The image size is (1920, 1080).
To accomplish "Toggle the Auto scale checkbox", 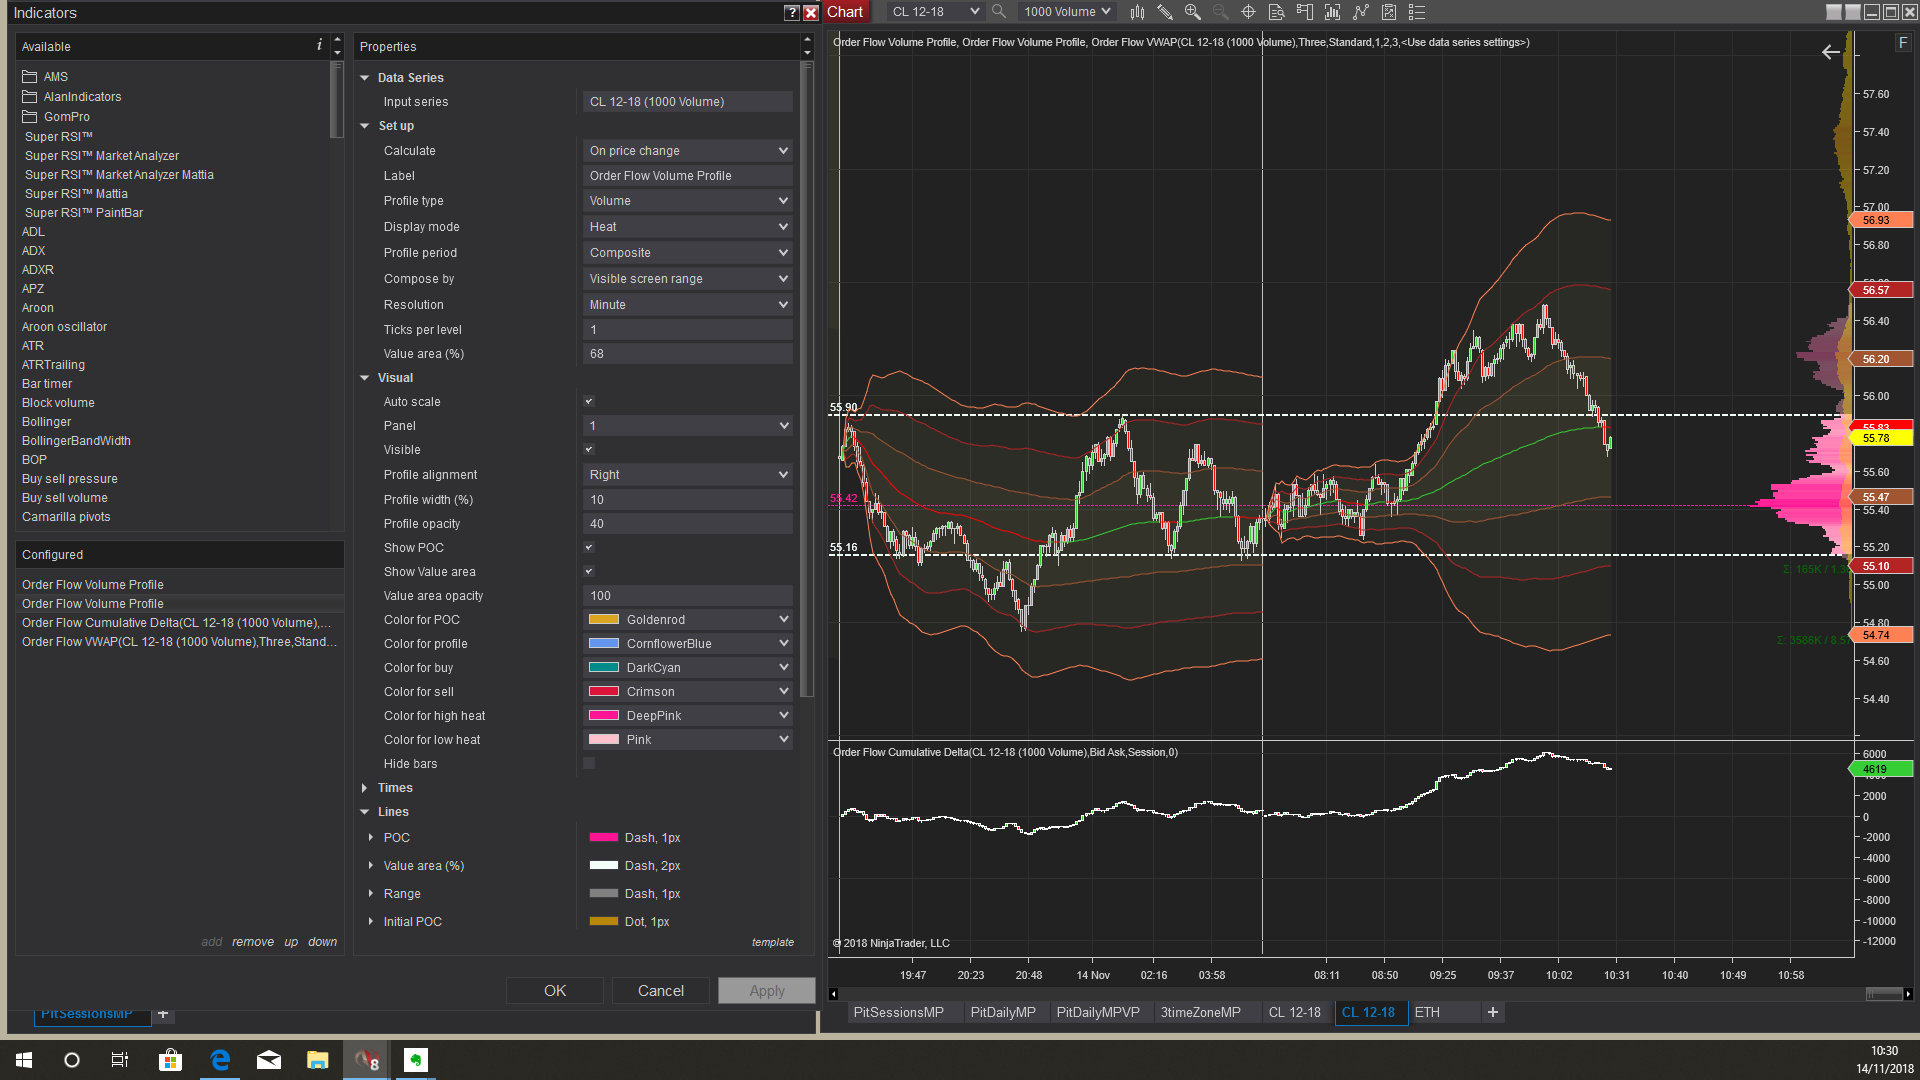I will click(x=589, y=401).
